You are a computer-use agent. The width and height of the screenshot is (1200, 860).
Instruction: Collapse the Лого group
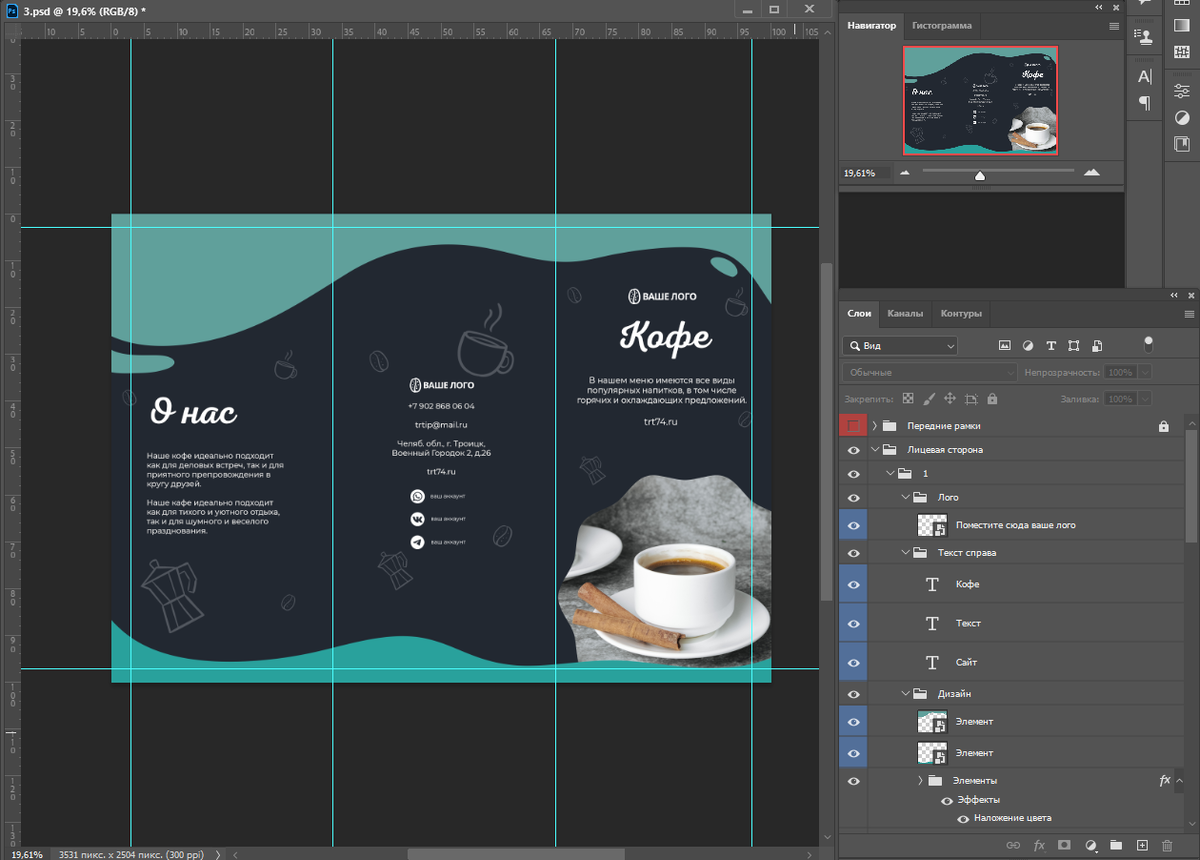point(906,497)
